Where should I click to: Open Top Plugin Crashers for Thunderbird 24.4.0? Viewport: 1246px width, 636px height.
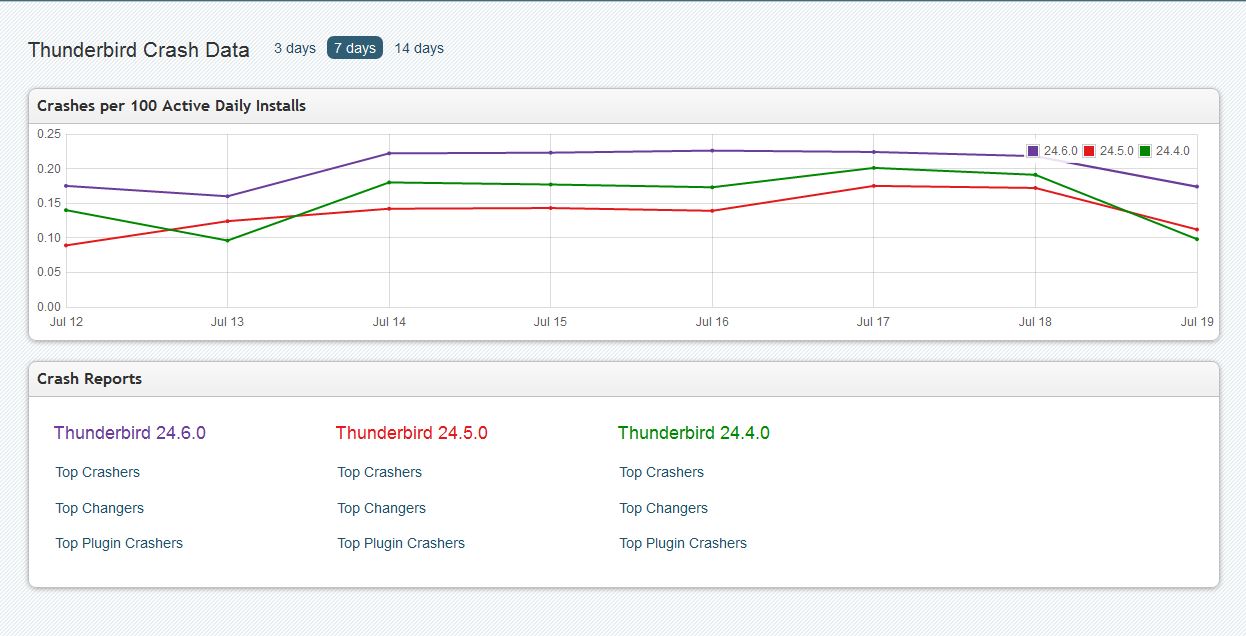(683, 543)
